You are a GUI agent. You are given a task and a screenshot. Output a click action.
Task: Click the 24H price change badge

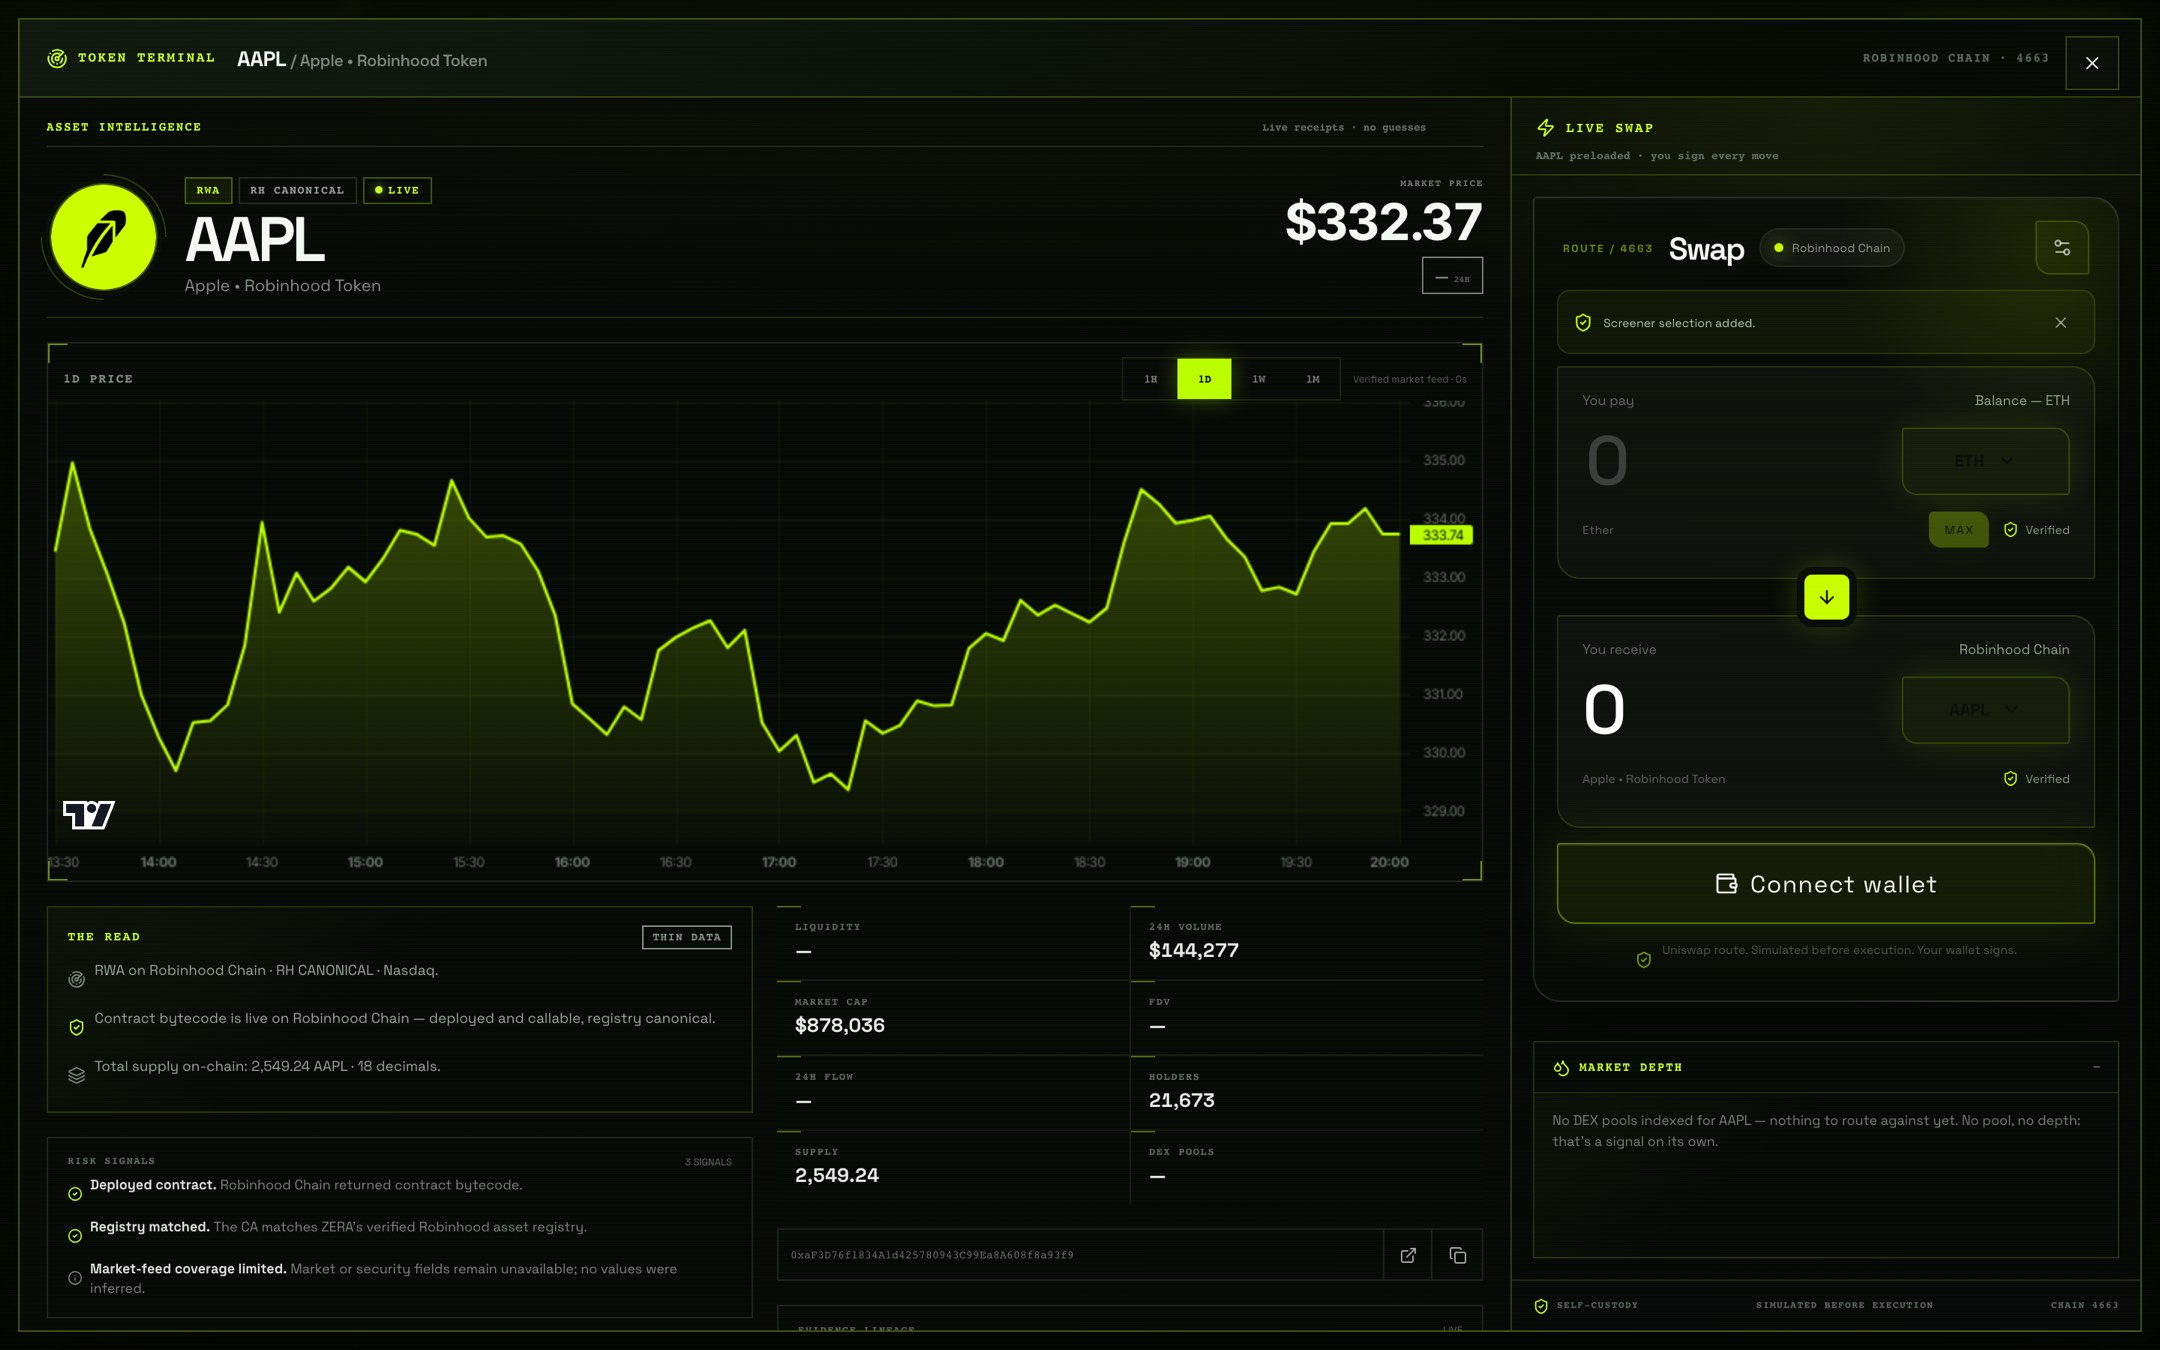click(1452, 277)
